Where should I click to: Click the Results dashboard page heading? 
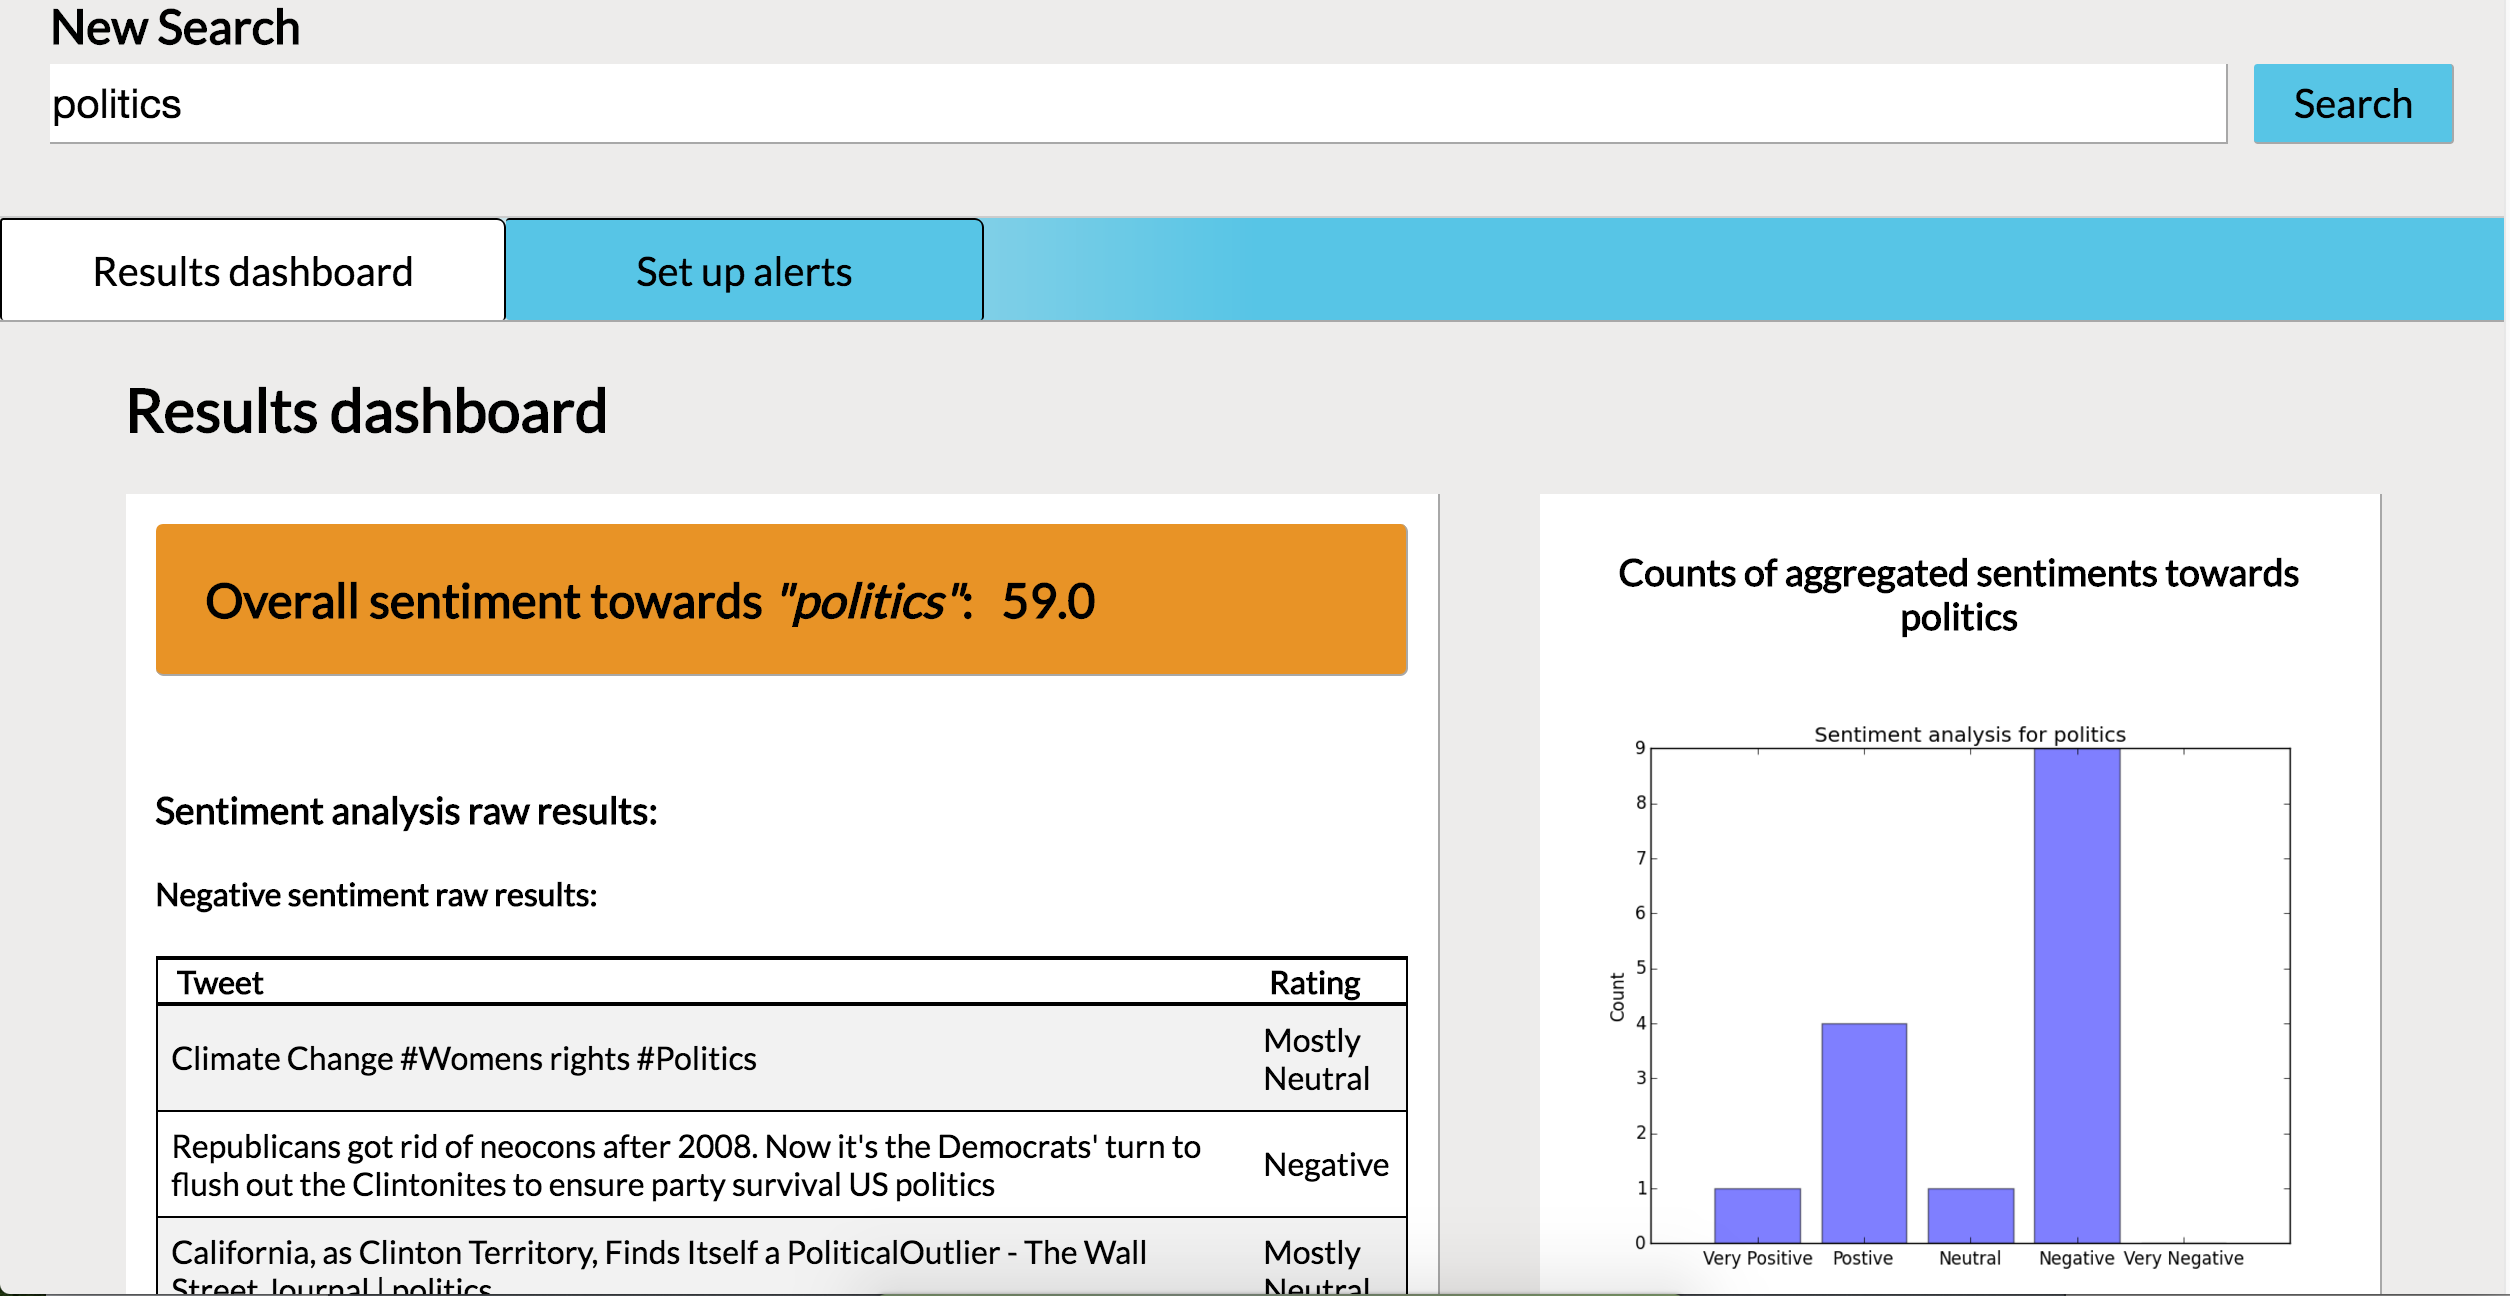(366, 411)
